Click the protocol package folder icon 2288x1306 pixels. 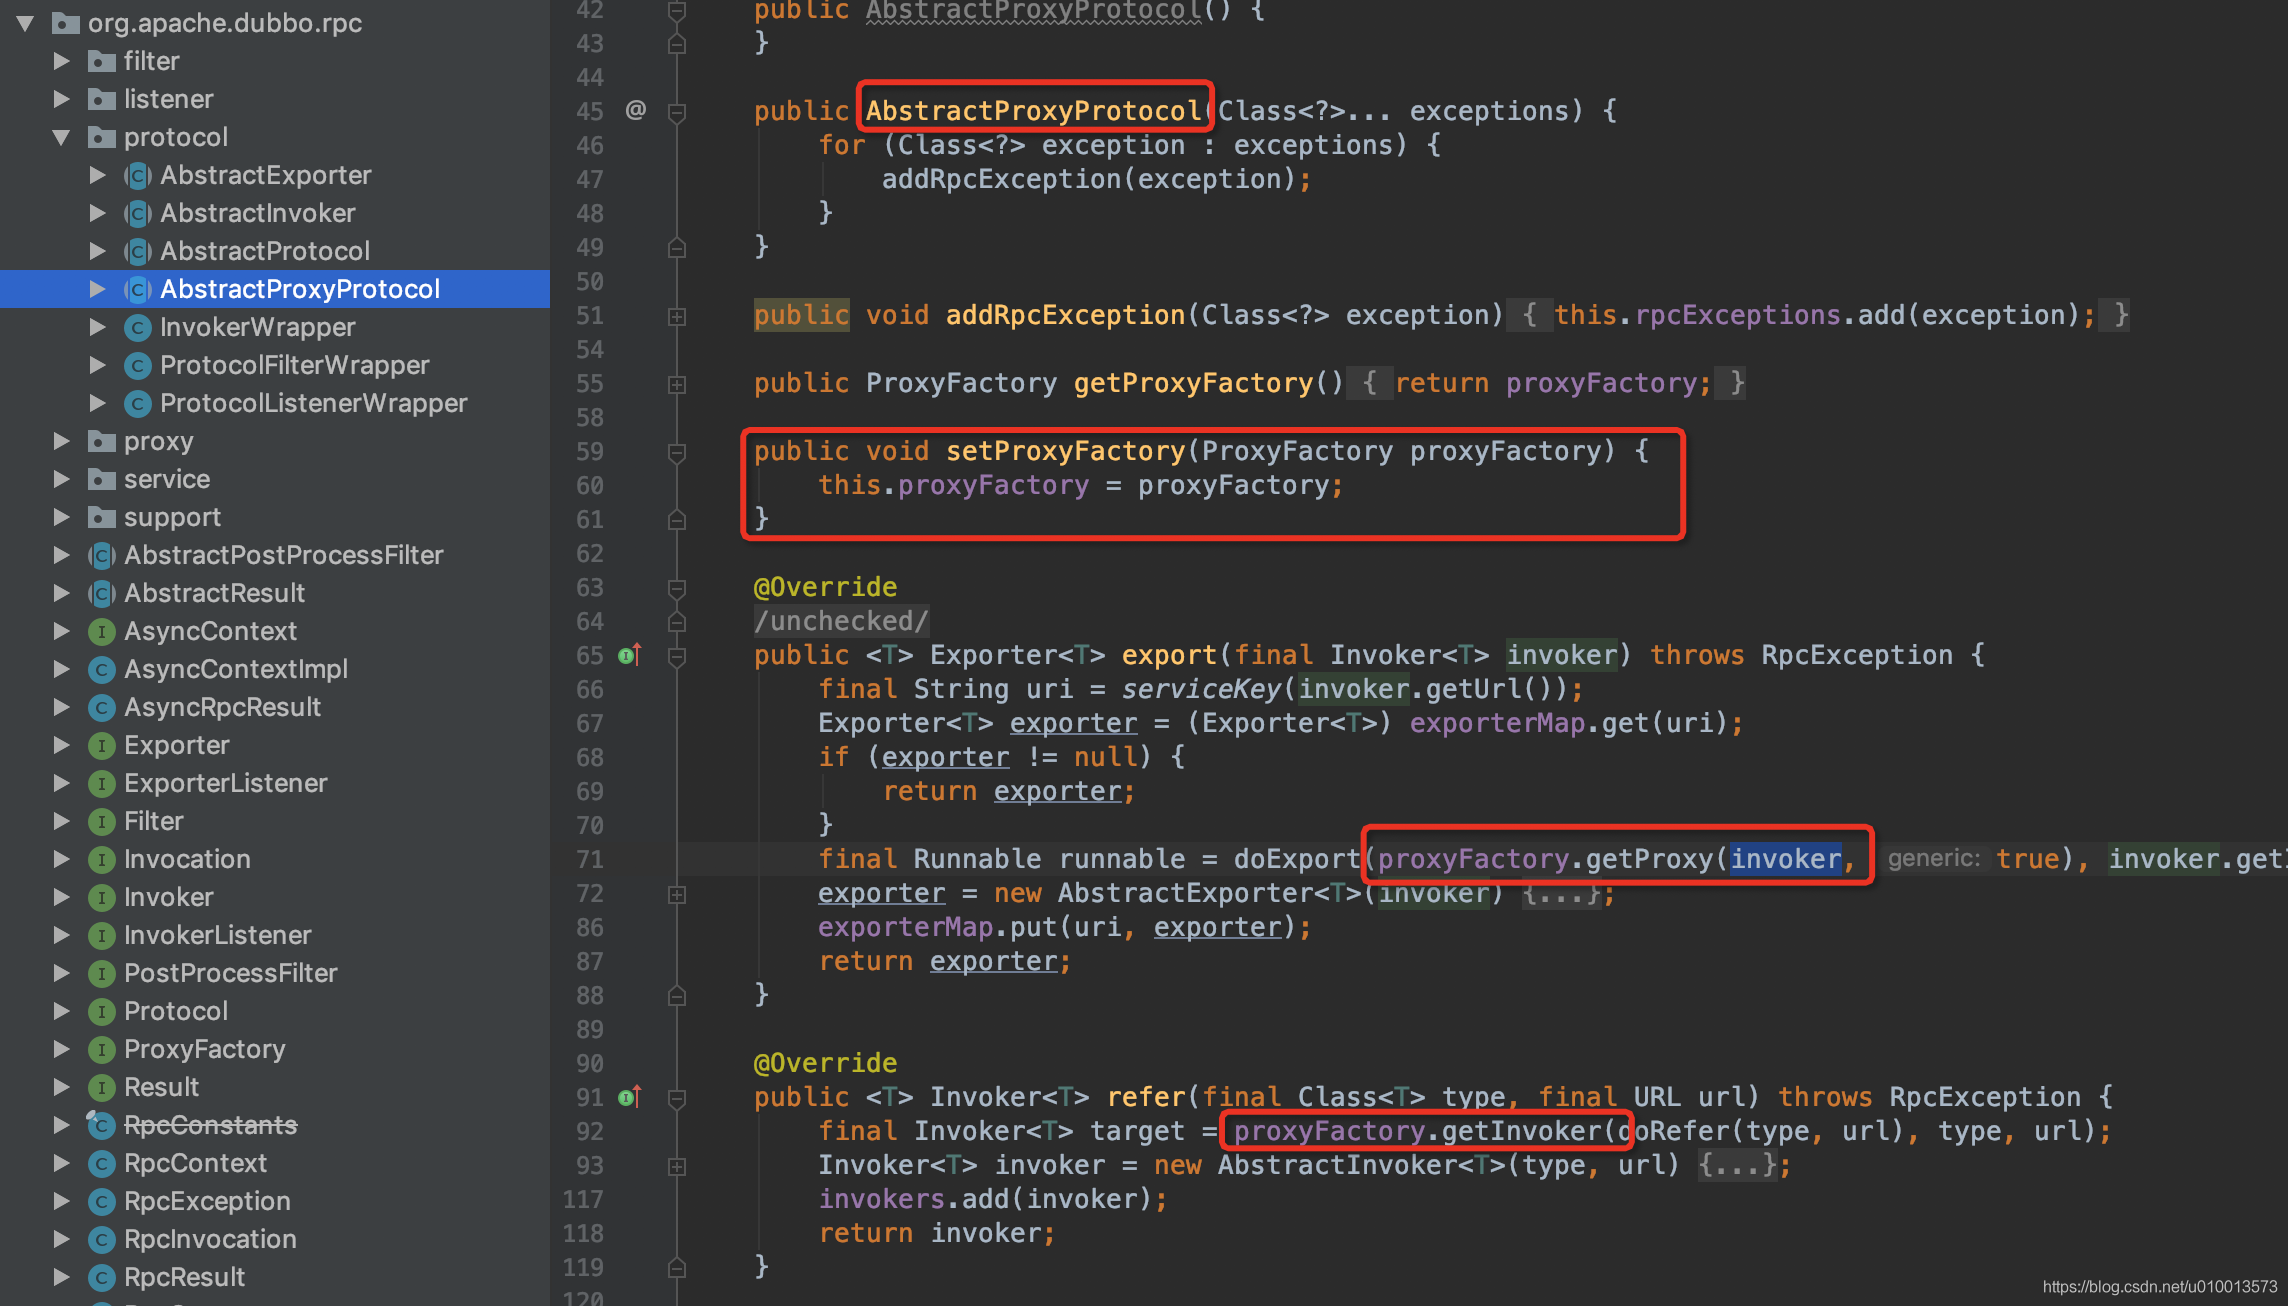tap(101, 137)
